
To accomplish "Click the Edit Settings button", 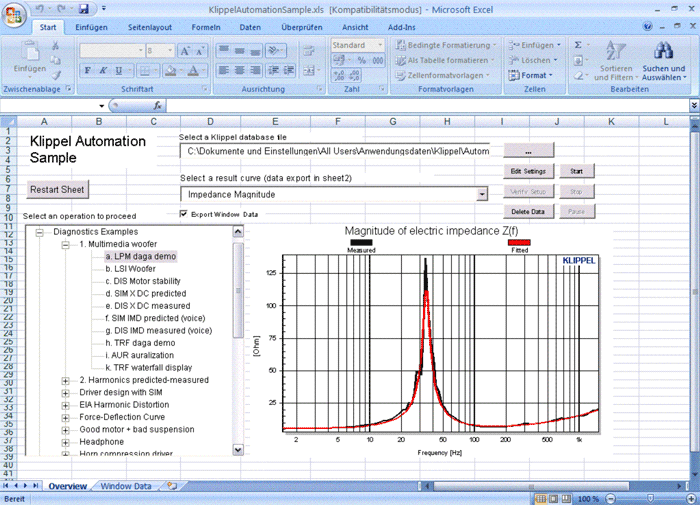I will tap(528, 171).
